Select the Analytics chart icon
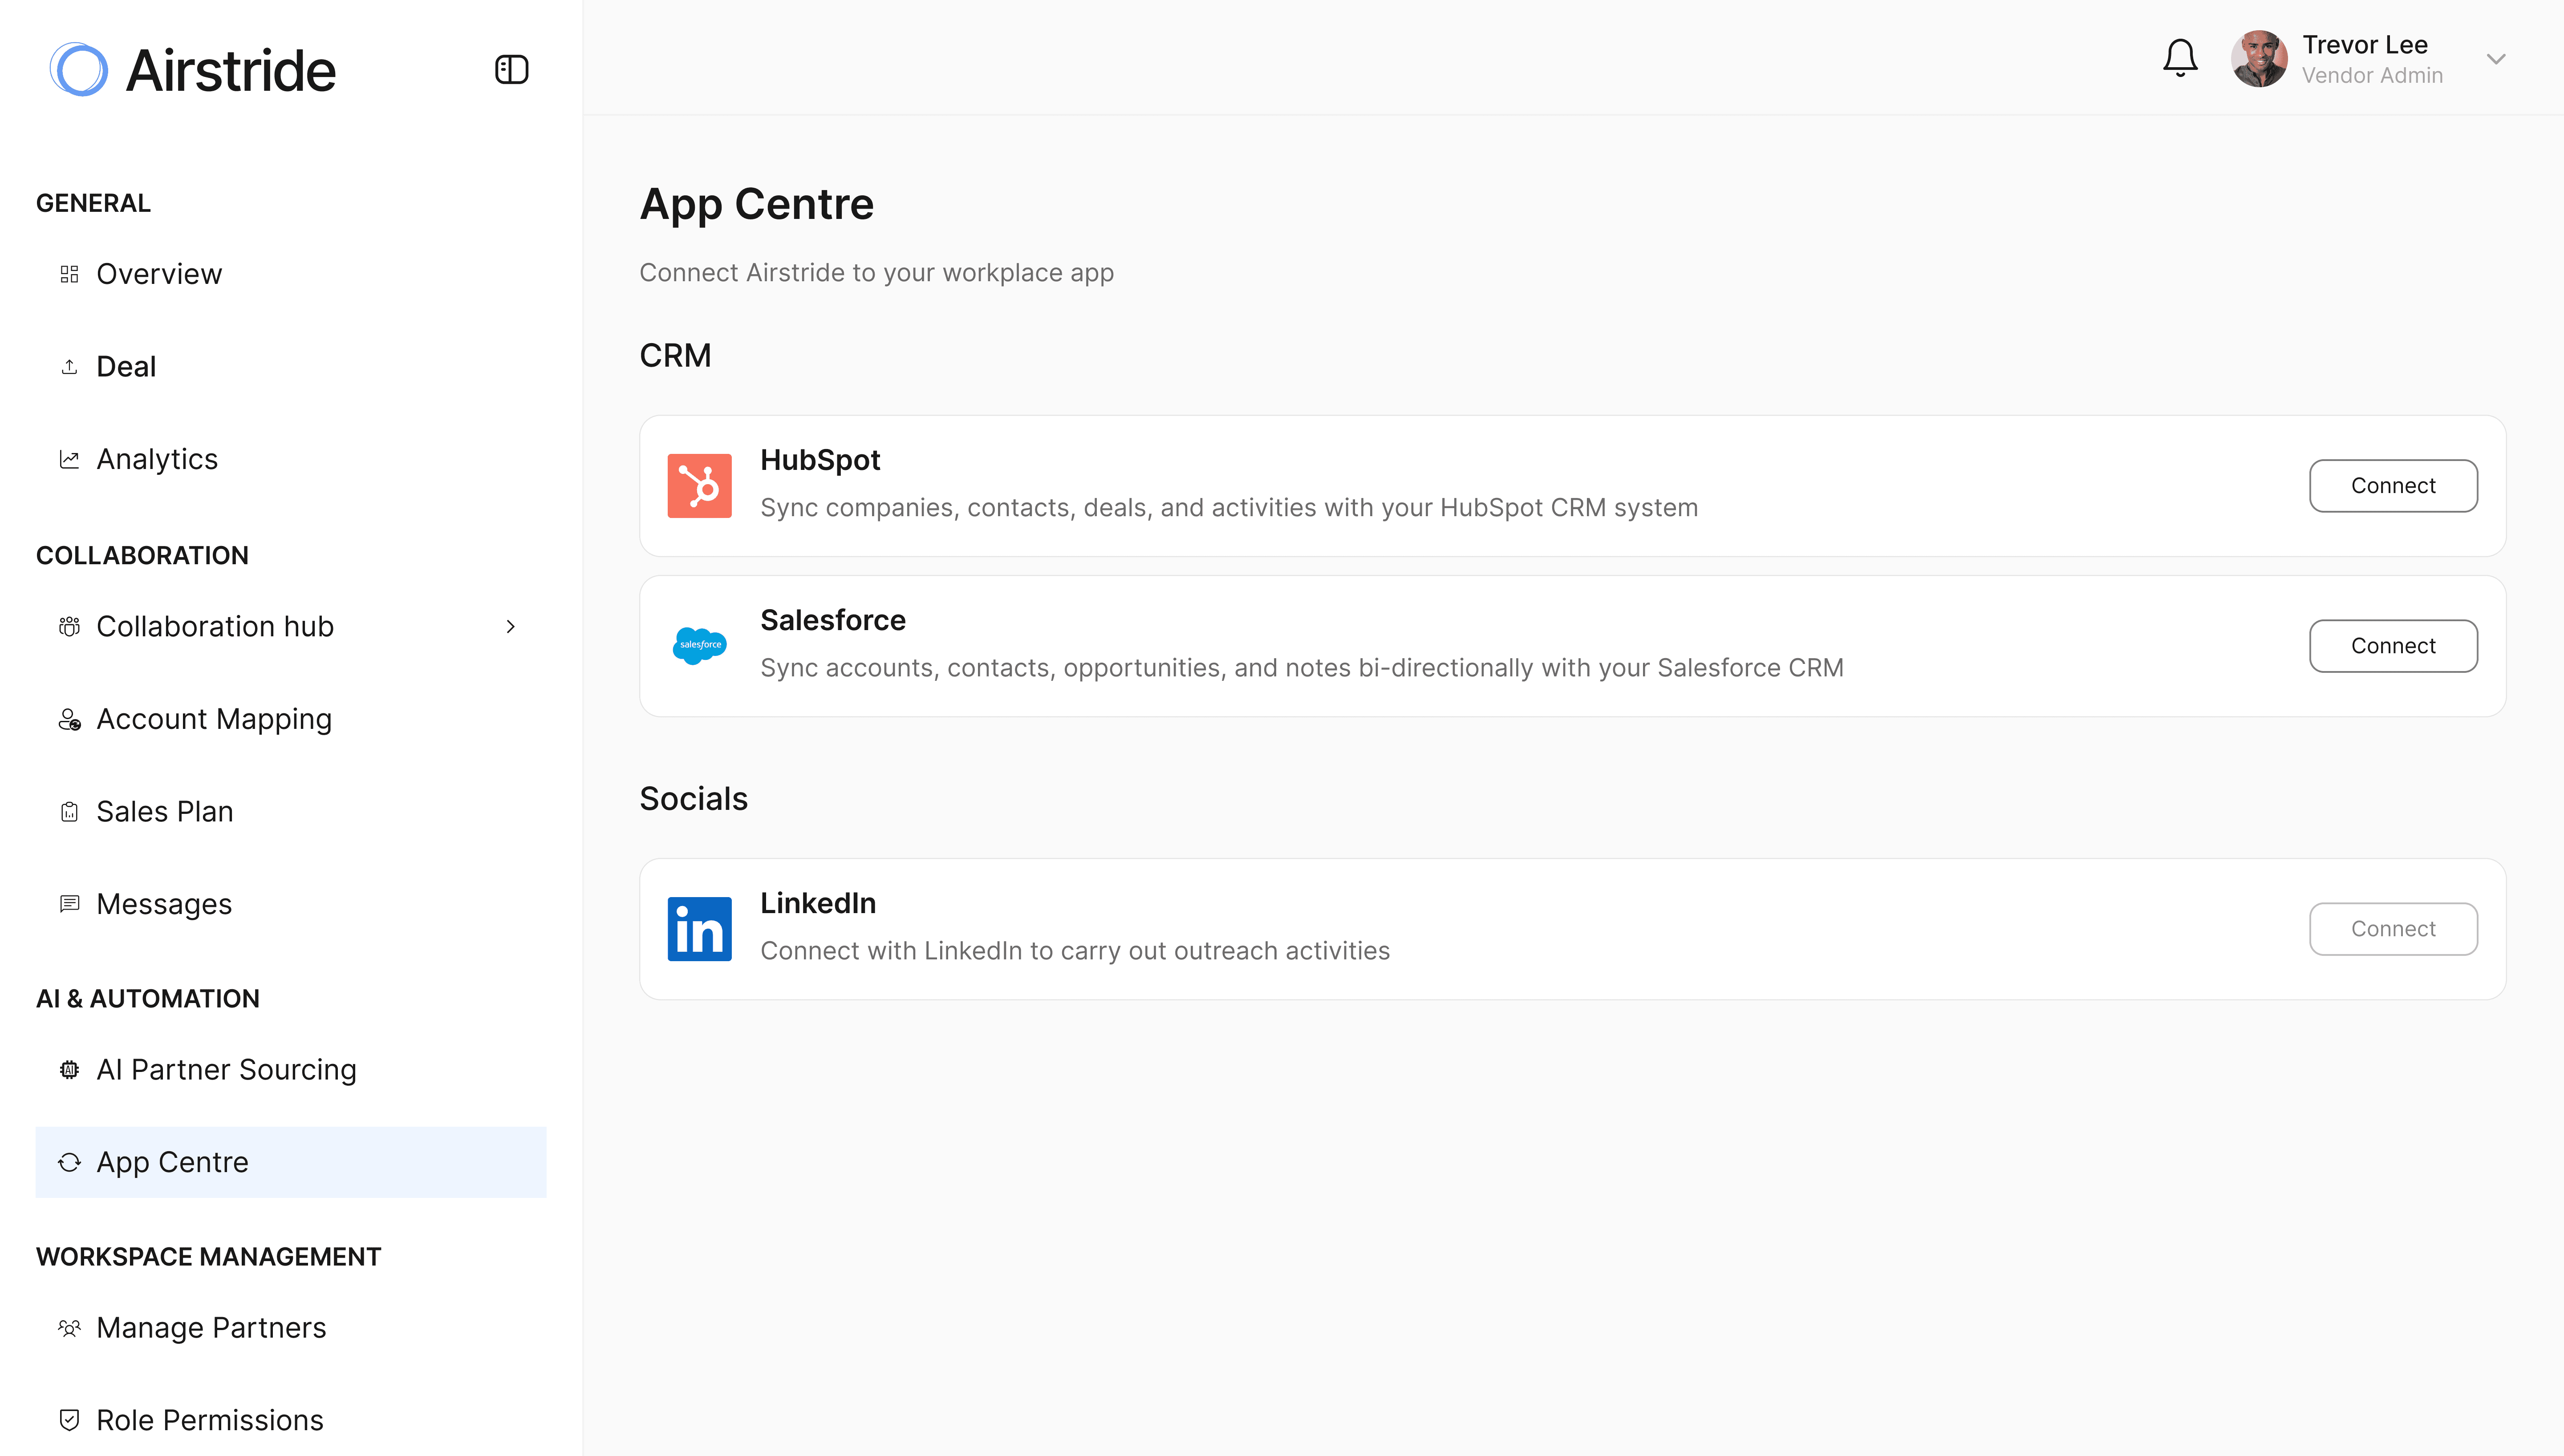Image resolution: width=2564 pixels, height=1456 pixels. click(69, 458)
